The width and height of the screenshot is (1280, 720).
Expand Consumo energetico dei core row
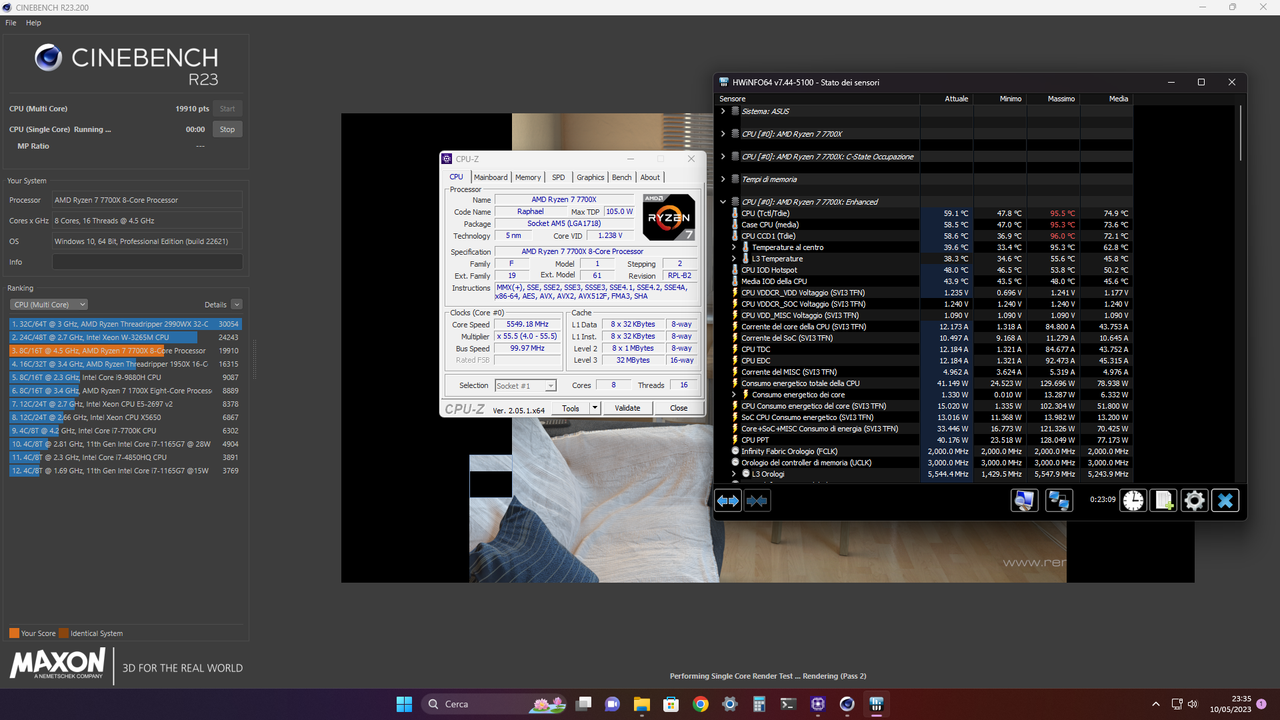tap(735, 395)
